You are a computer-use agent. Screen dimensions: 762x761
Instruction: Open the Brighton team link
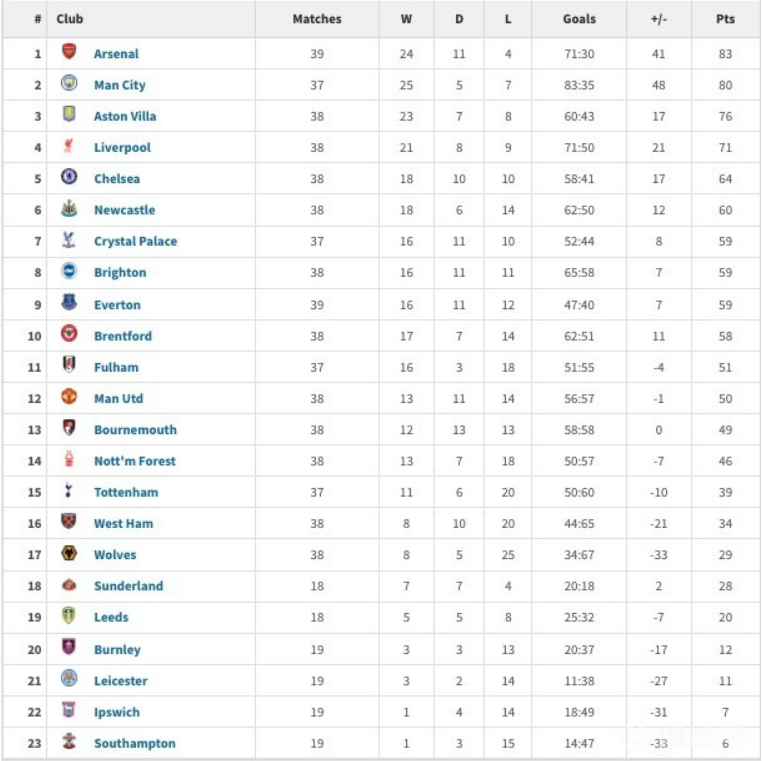(120, 272)
